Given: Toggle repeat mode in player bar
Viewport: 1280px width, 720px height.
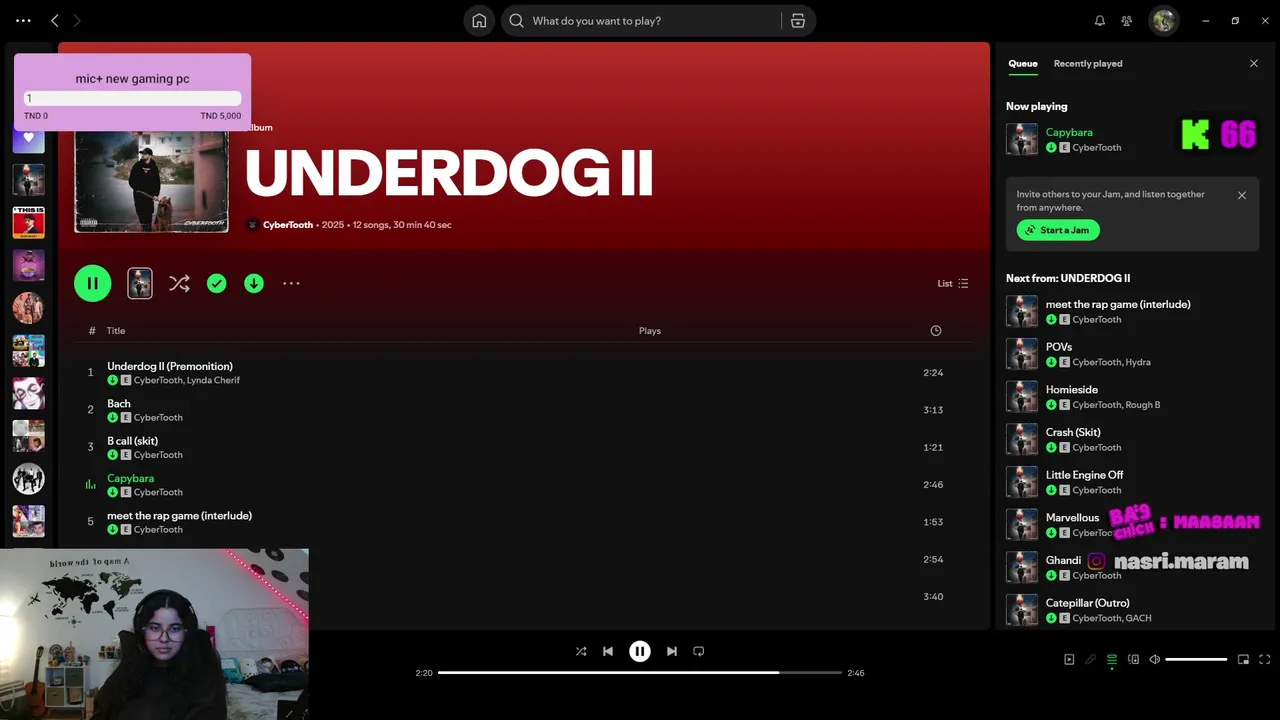Looking at the screenshot, I should tap(699, 651).
